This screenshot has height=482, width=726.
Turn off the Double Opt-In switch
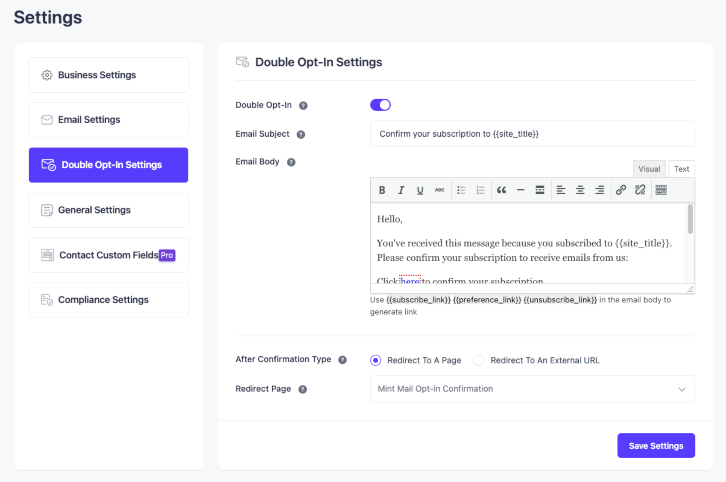click(380, 105)
